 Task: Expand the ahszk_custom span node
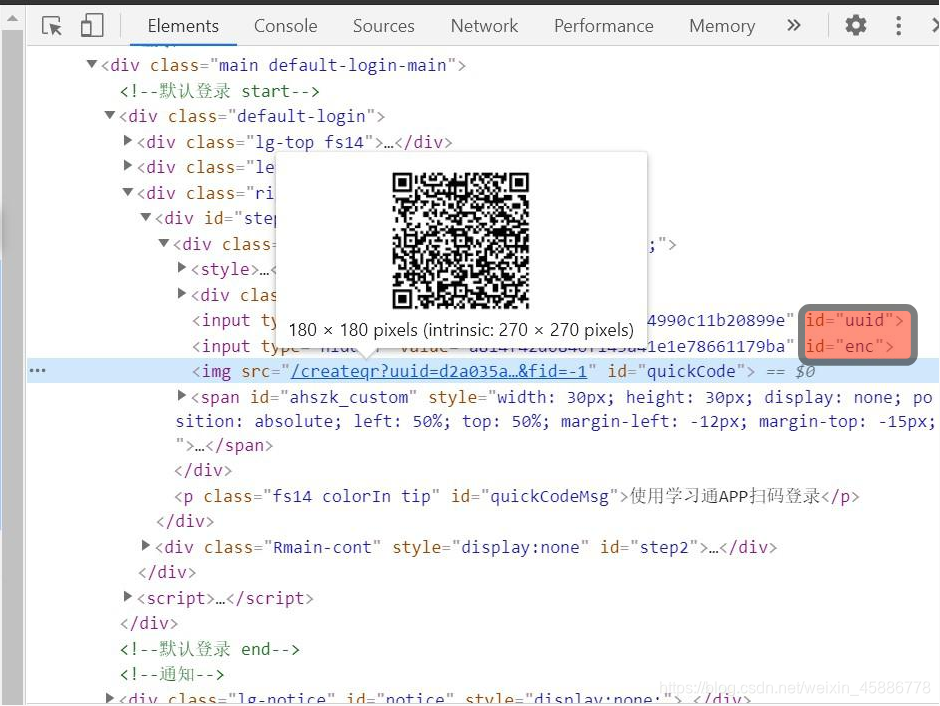(182, 396)
